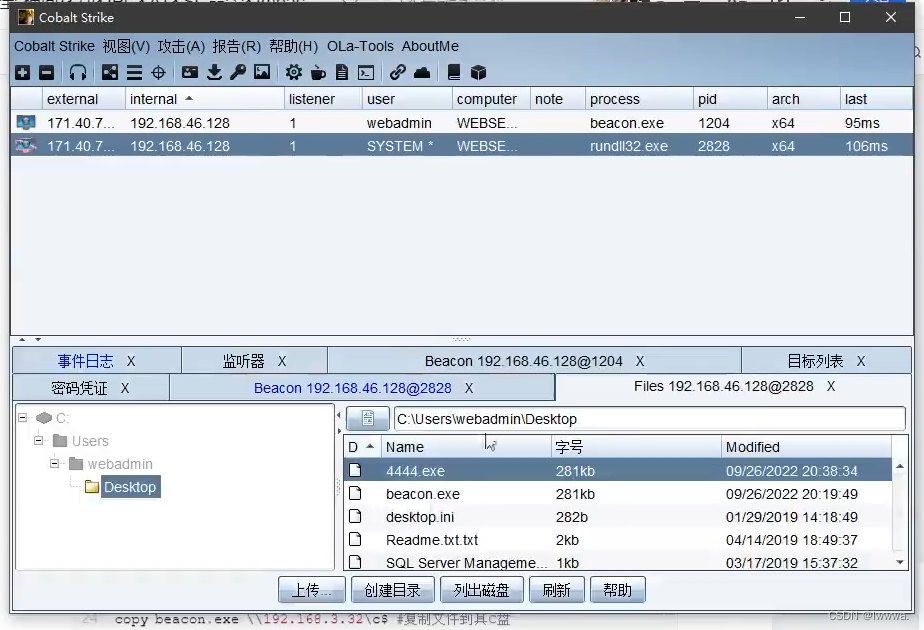Screen dimensions: 924x630
Task: Click the parent folder button beside path
Action: 368,419
